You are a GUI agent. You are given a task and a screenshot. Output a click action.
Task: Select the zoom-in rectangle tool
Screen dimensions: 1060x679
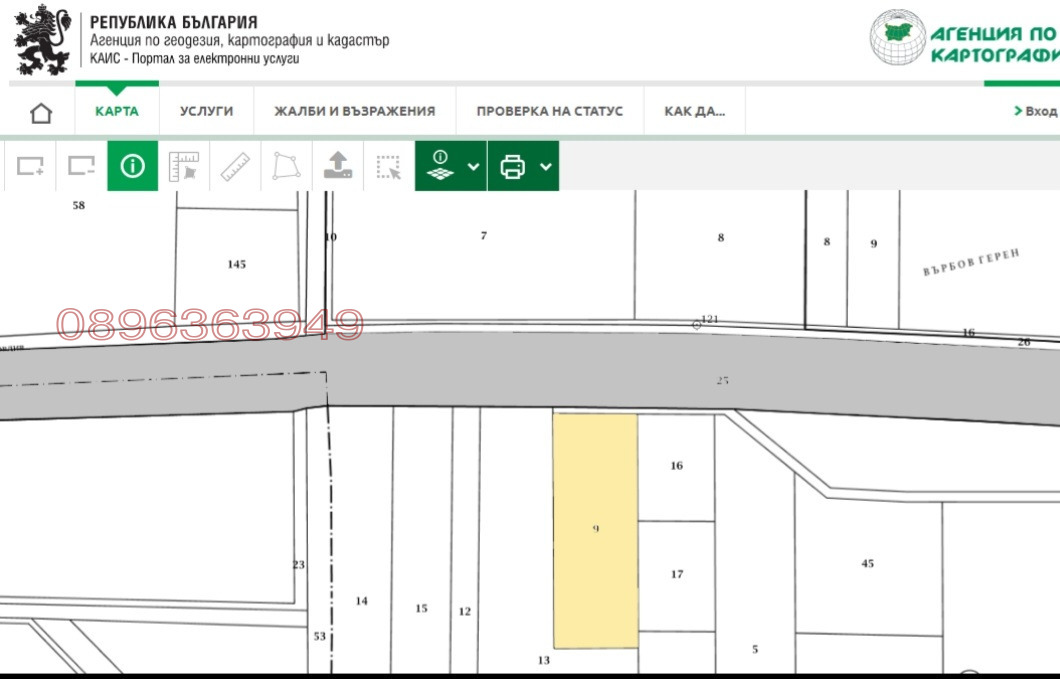tap(30, 166)
